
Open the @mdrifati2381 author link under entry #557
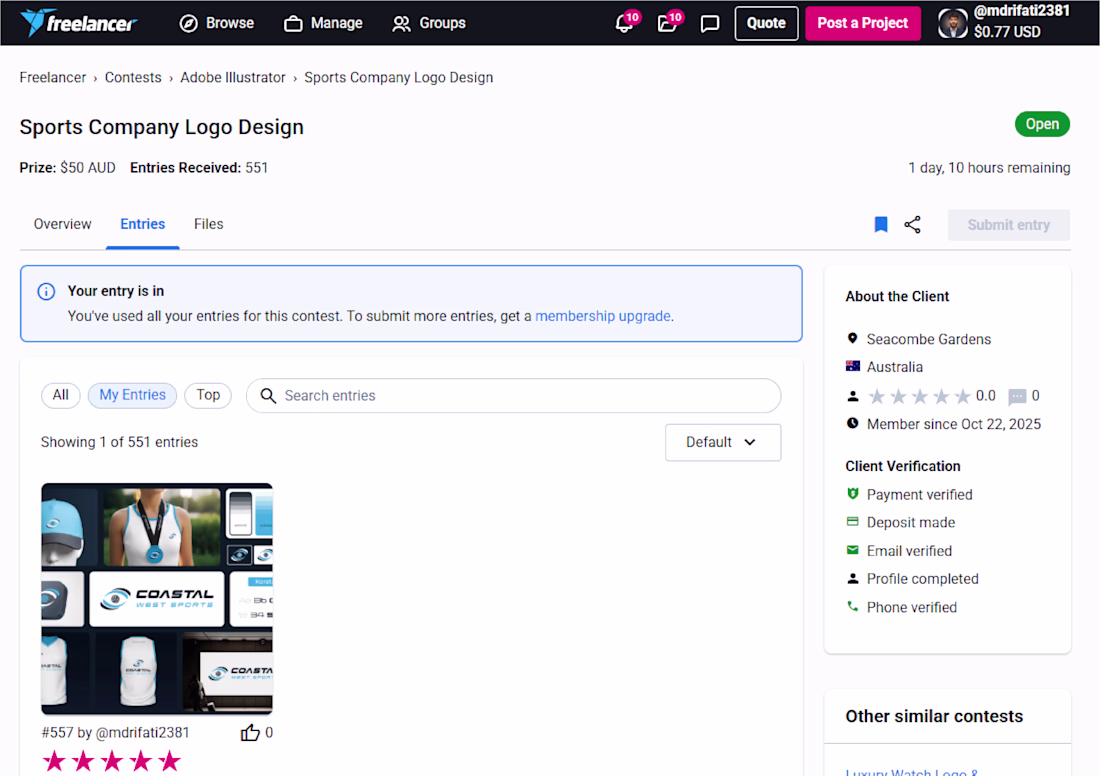[x=142, y=732]
